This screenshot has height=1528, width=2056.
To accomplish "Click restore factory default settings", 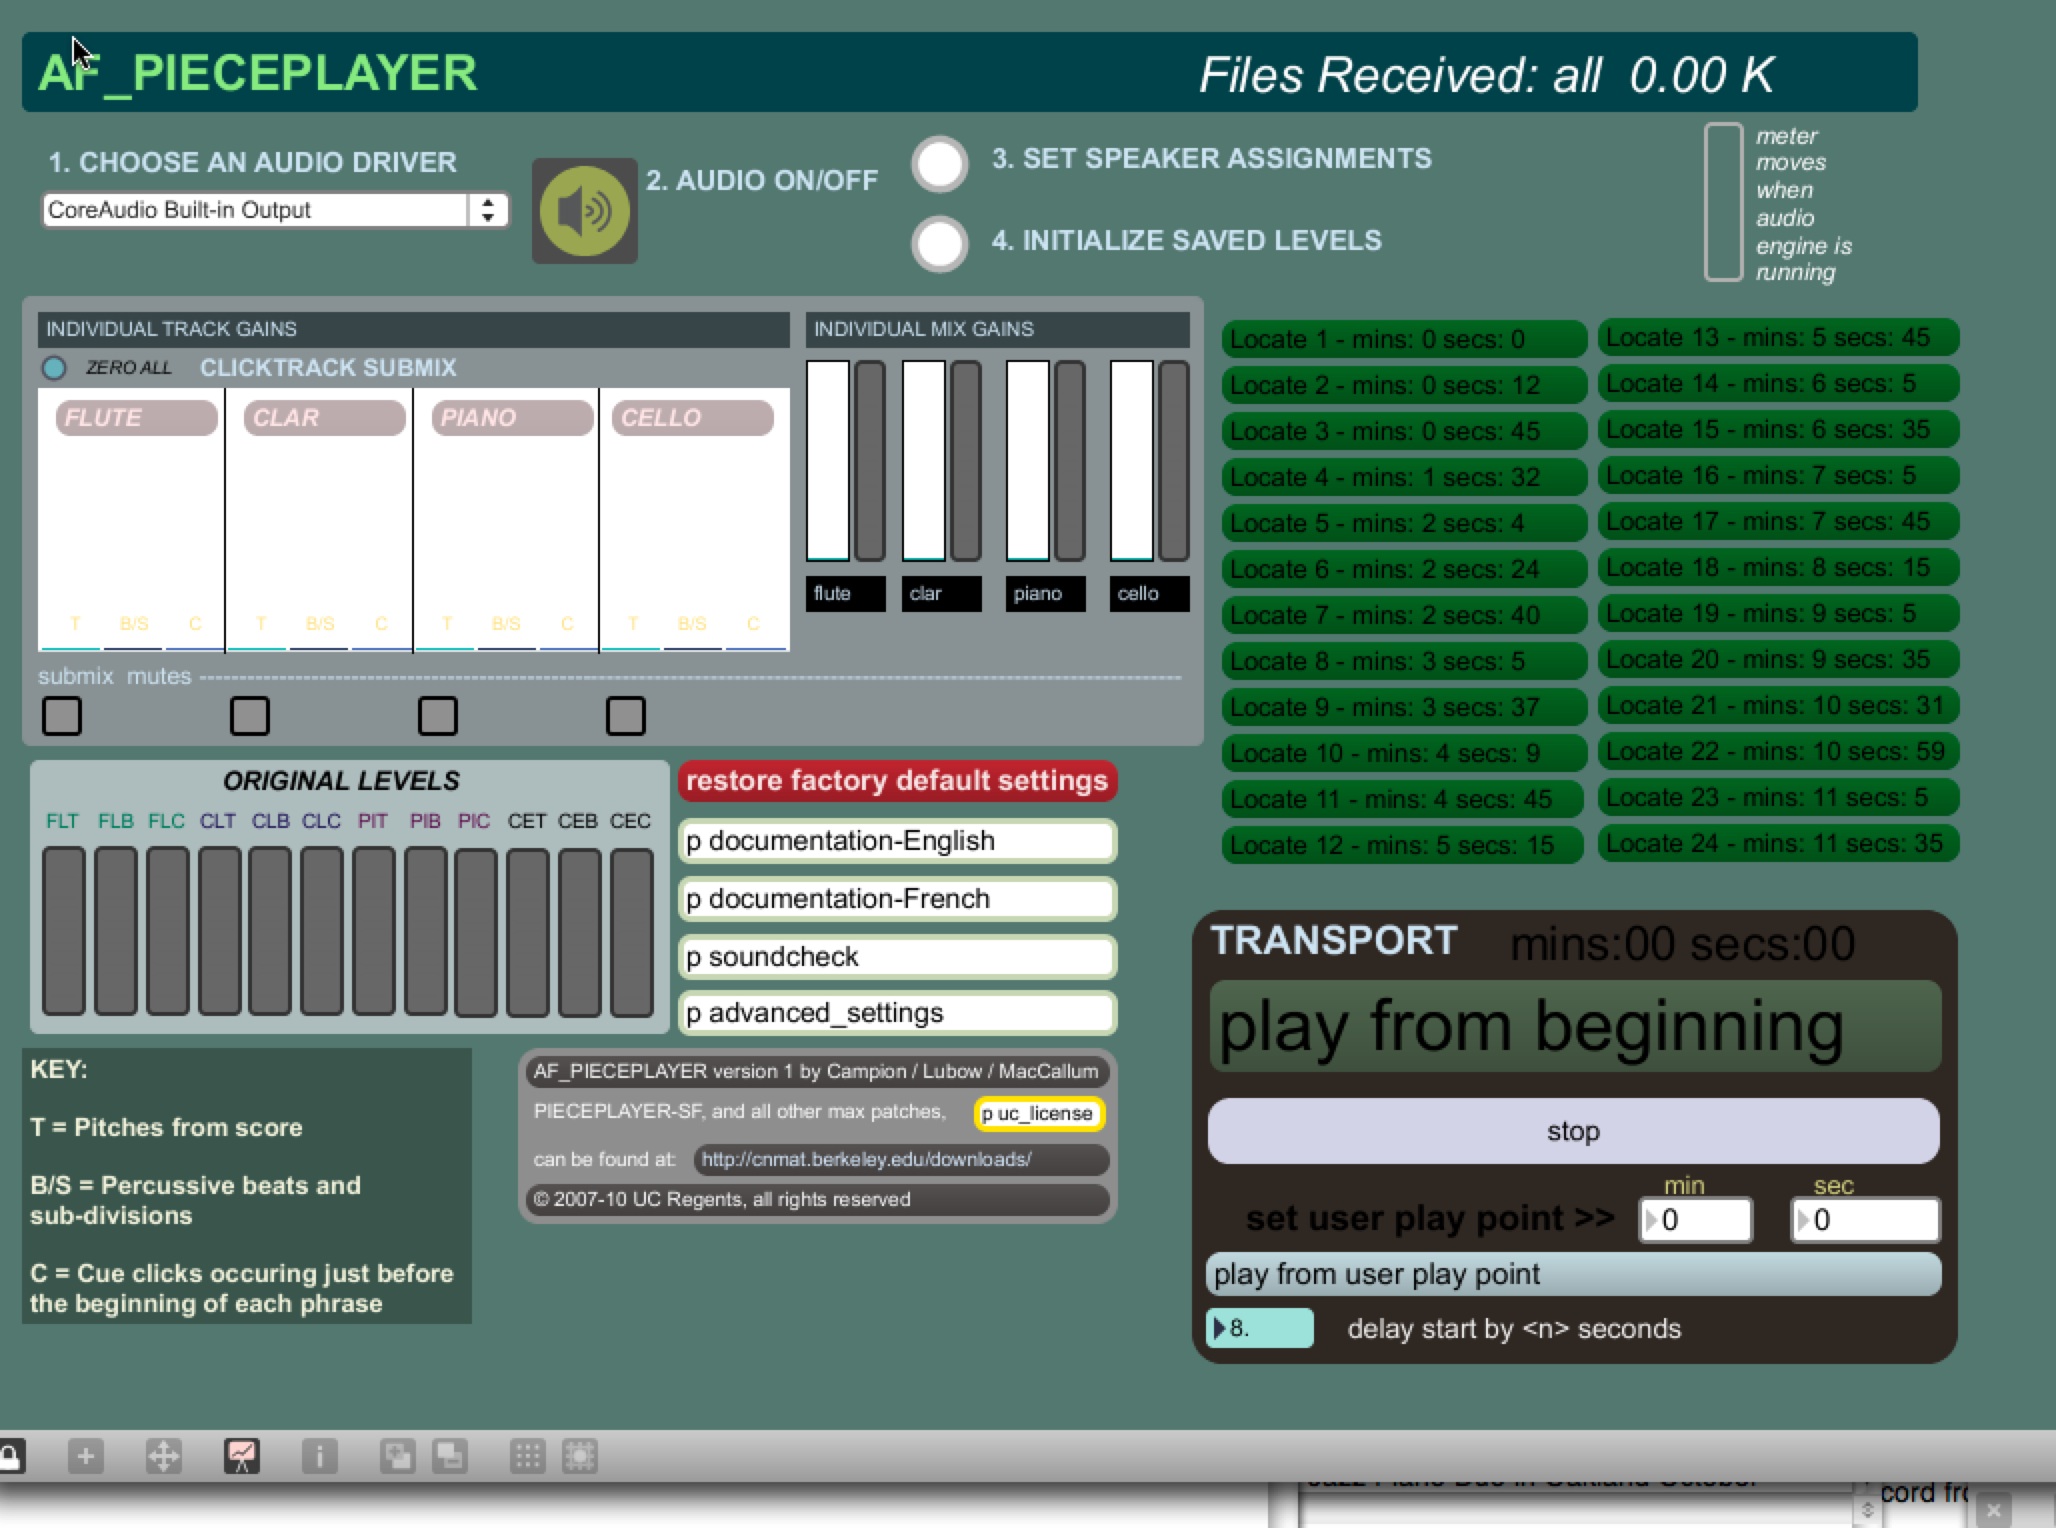I will pos(896,781).
